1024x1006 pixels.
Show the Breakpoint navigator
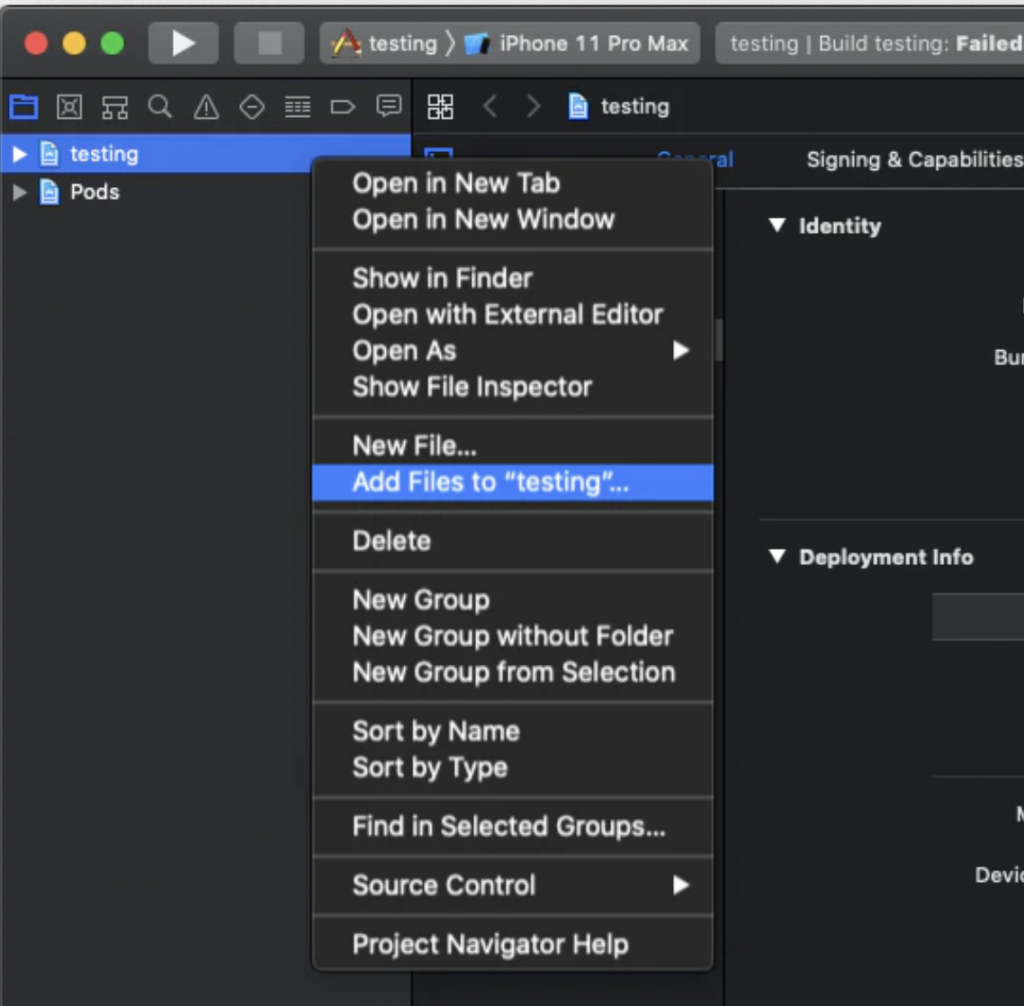point(343,107)
